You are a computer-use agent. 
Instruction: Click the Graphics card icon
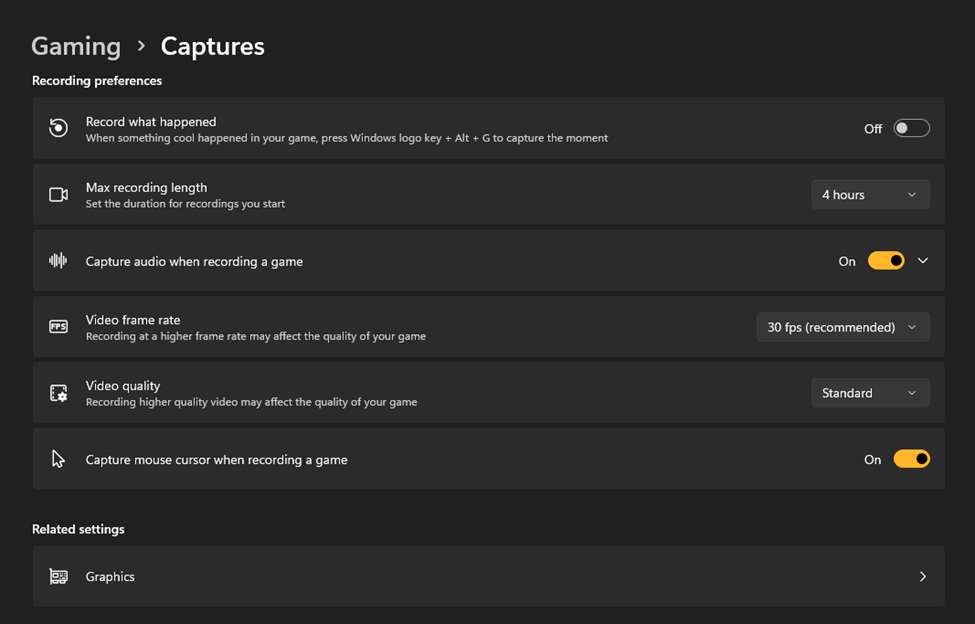[59, 576]
